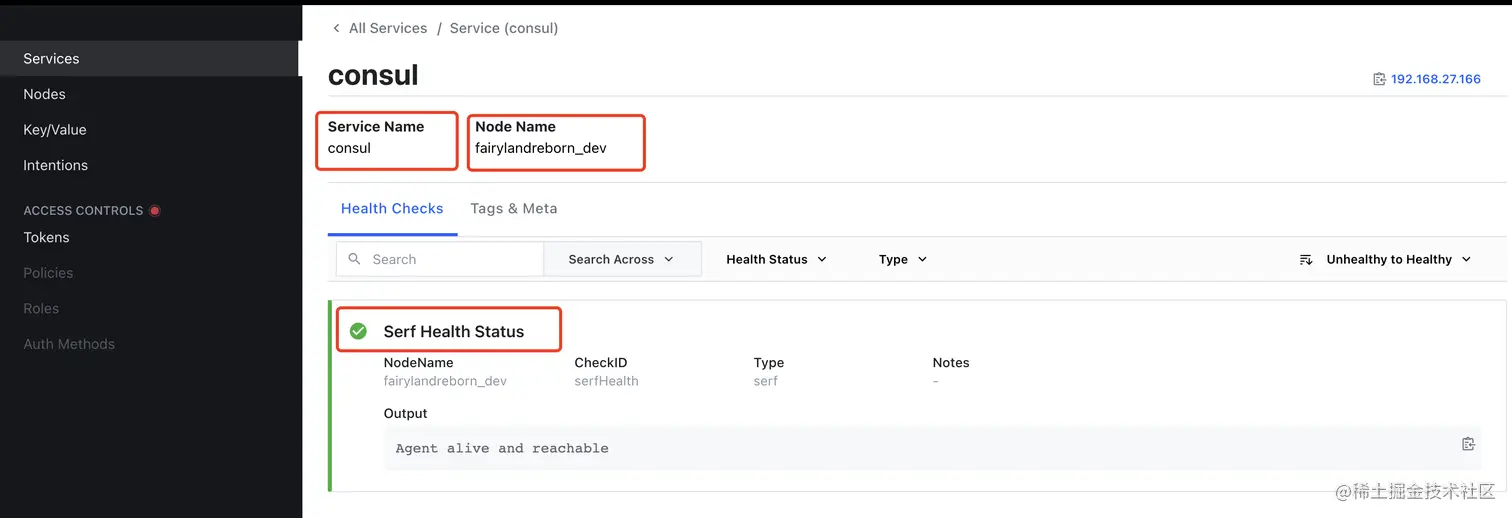Open Auth Methods in the sidebar
Viewport: 1512px width, 518px height.
[69, 344]
